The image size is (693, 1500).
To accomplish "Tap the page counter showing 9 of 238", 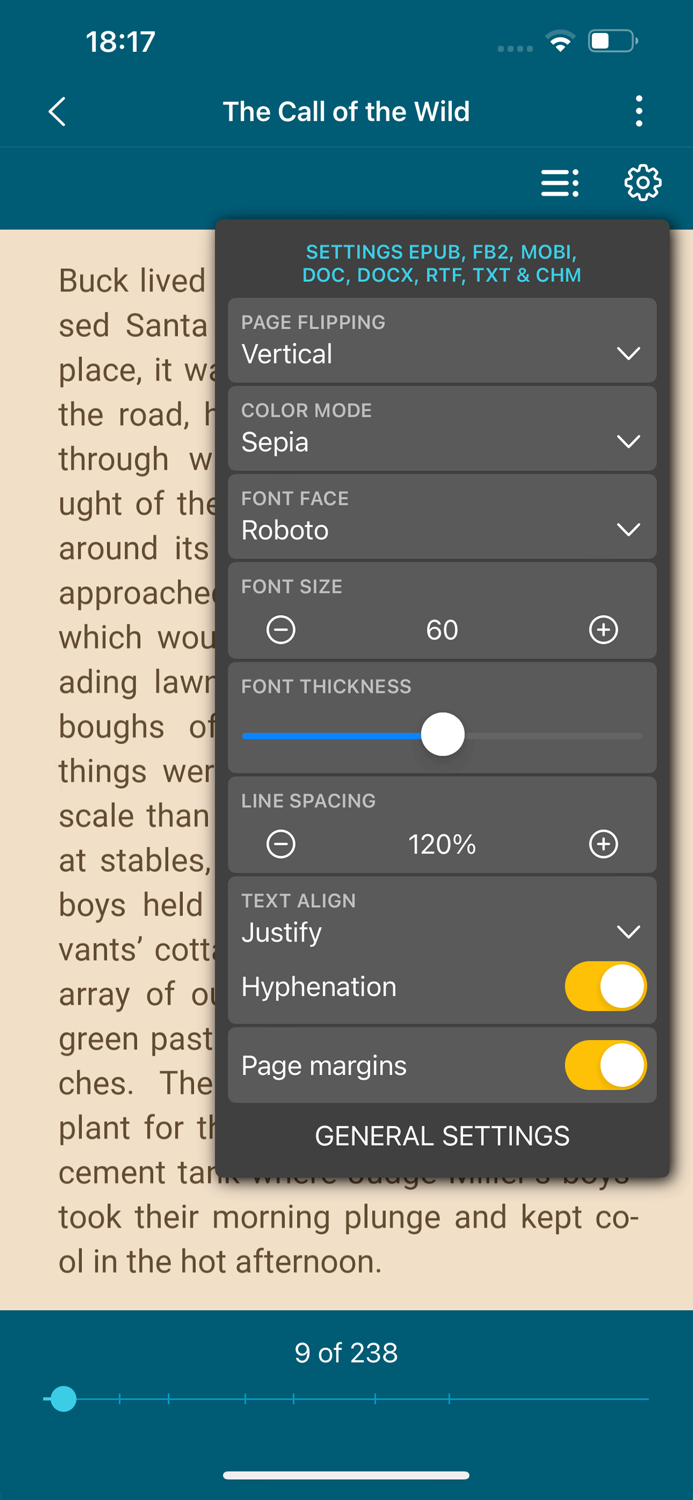I will [346, 1352].
